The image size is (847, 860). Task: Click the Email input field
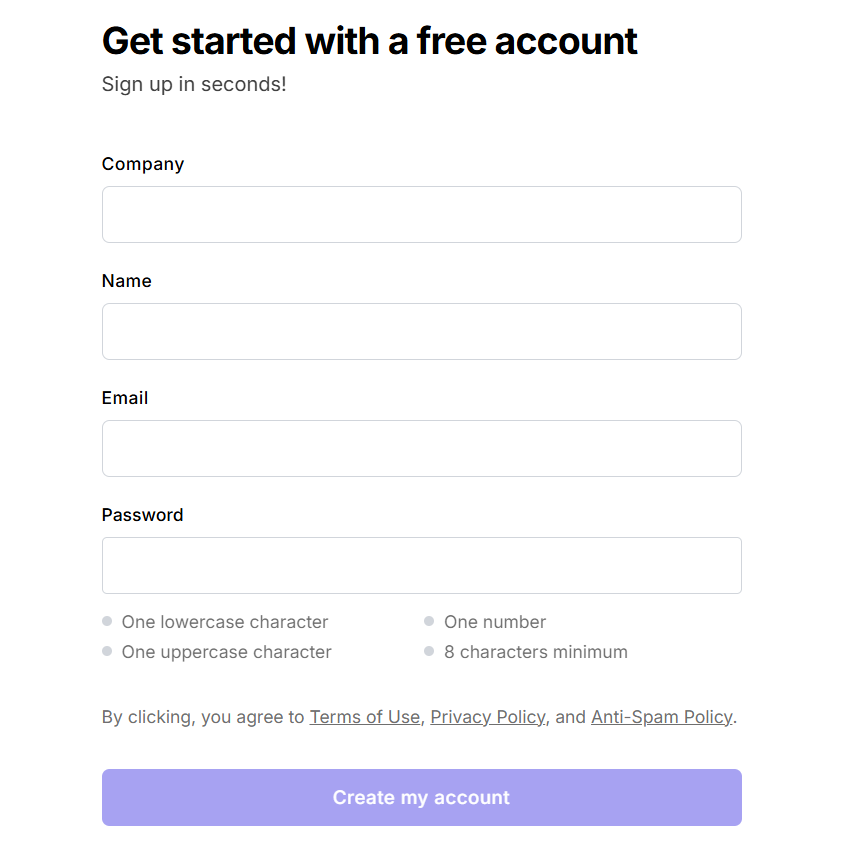pos(421,448)
